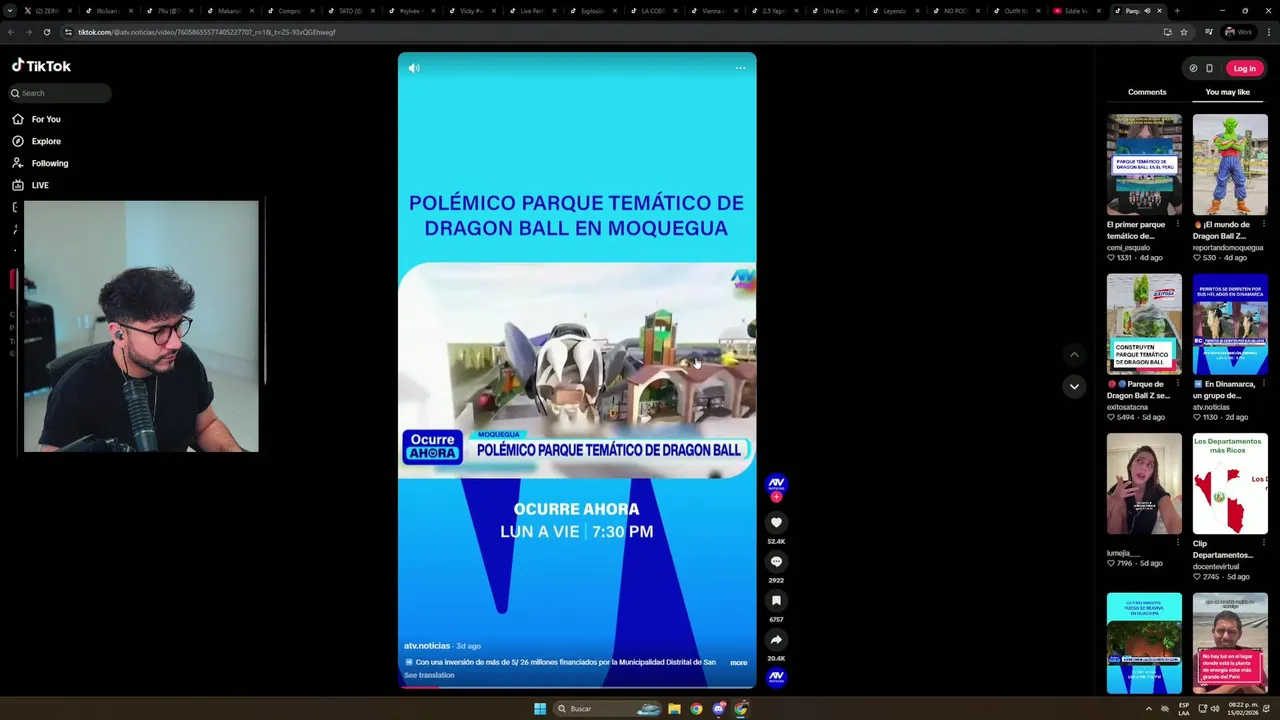This screenshot has height=720, width=1280.
Task: Open the LIVE section
Action: click(x=31, y=185)
